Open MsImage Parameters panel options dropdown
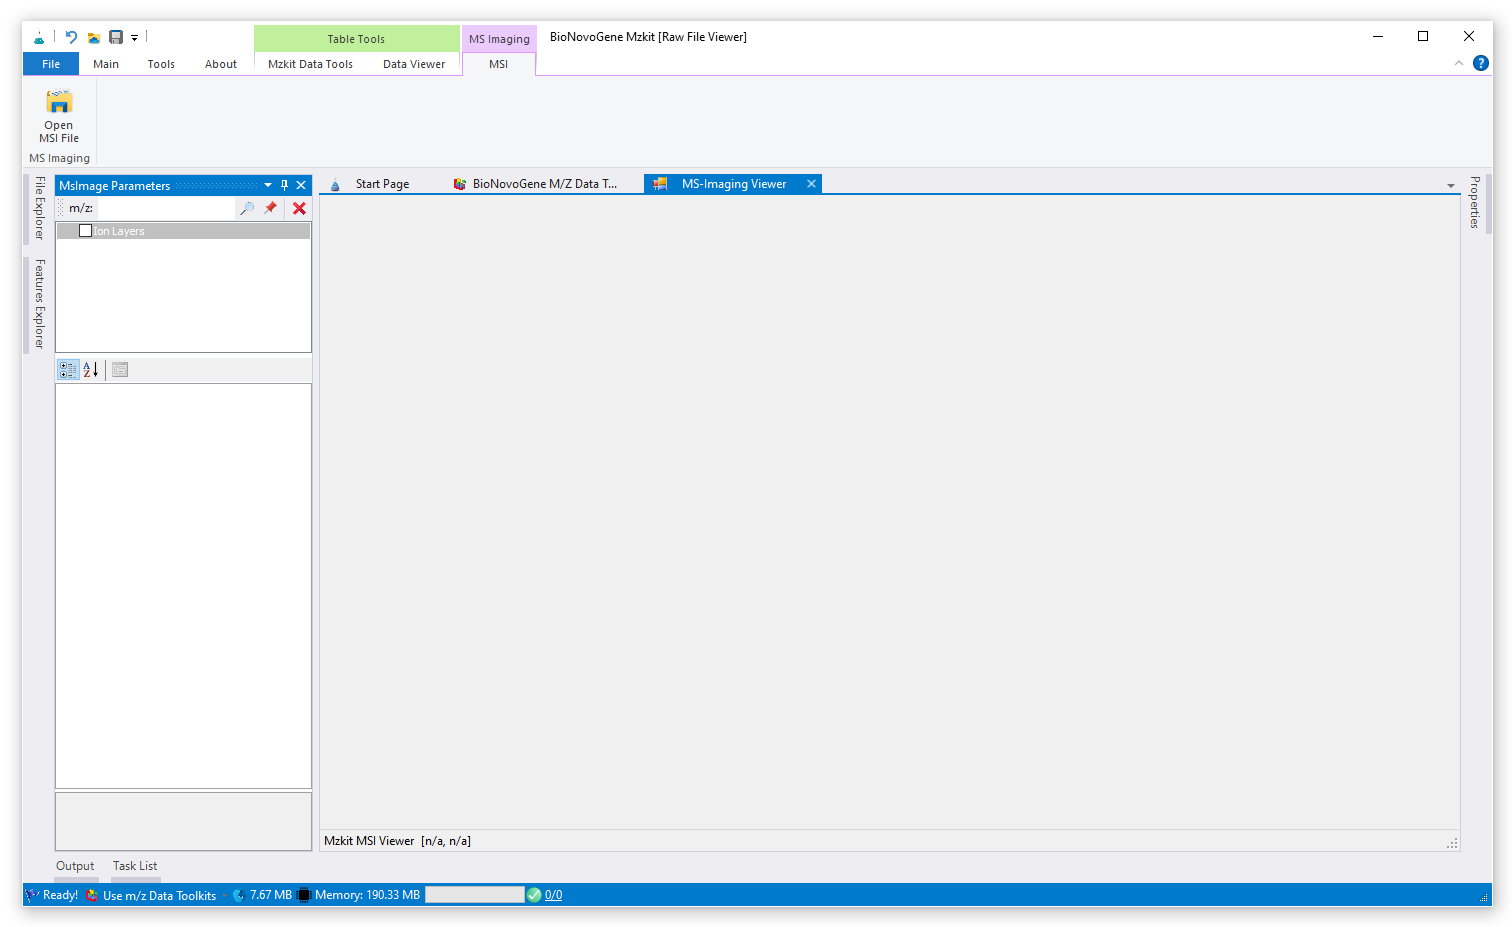Image resolution: width=1512 pixels, height=927 pixels. coord(268,185)
